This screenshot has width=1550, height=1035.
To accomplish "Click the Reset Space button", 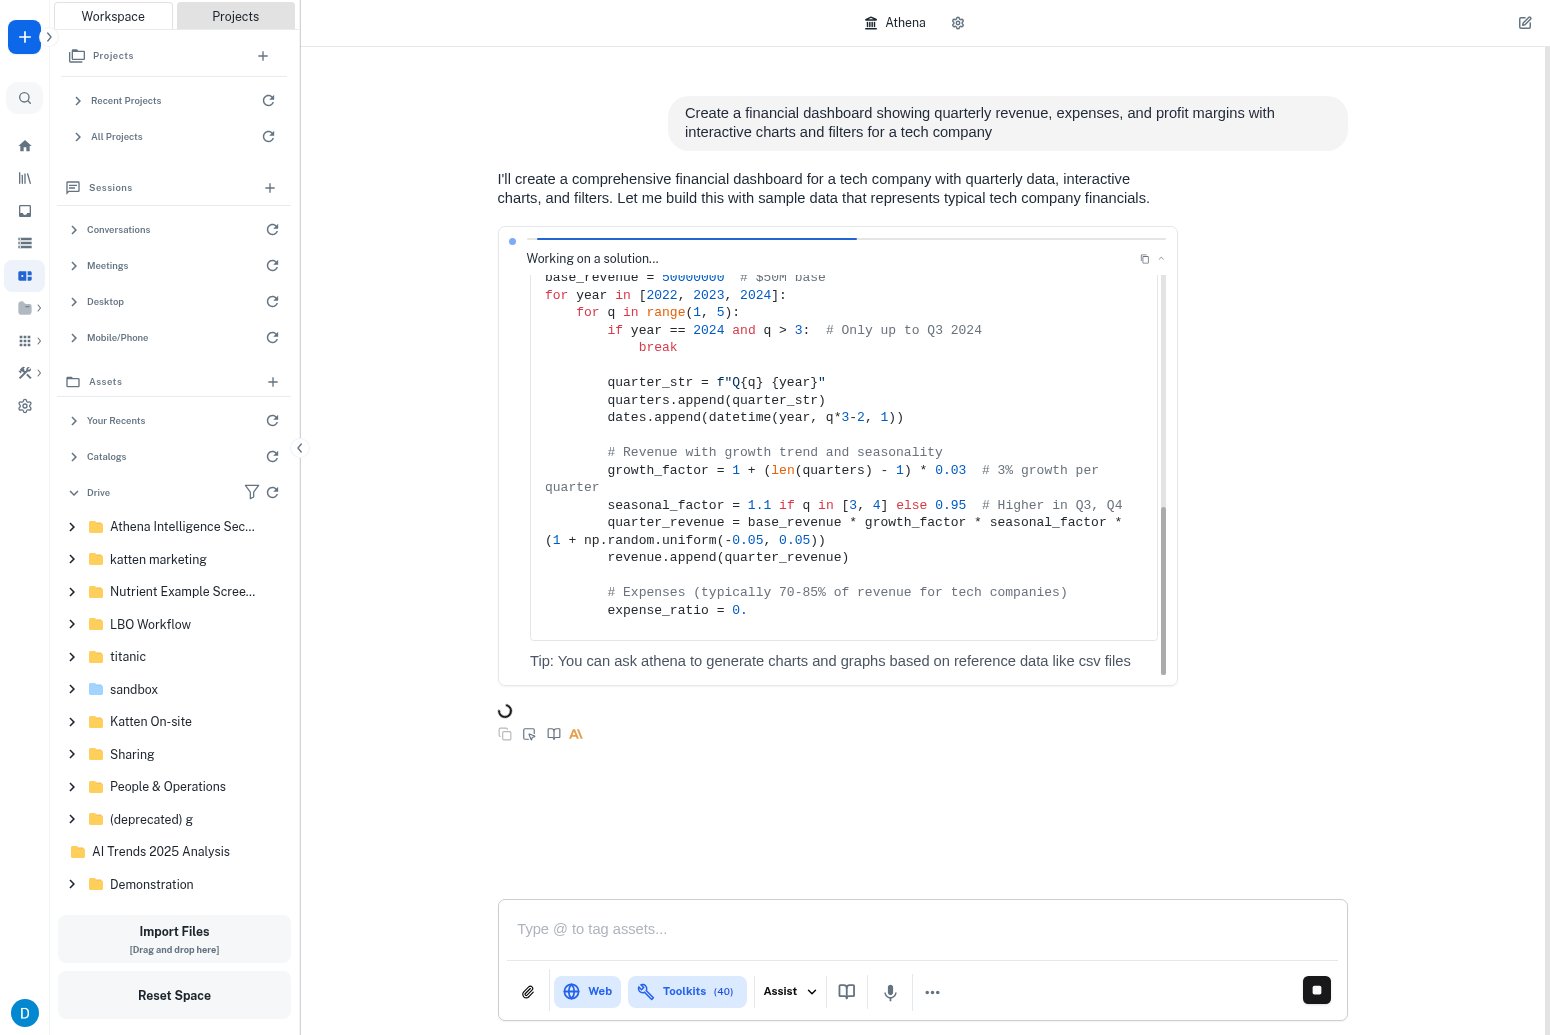I will pos(174,995).
